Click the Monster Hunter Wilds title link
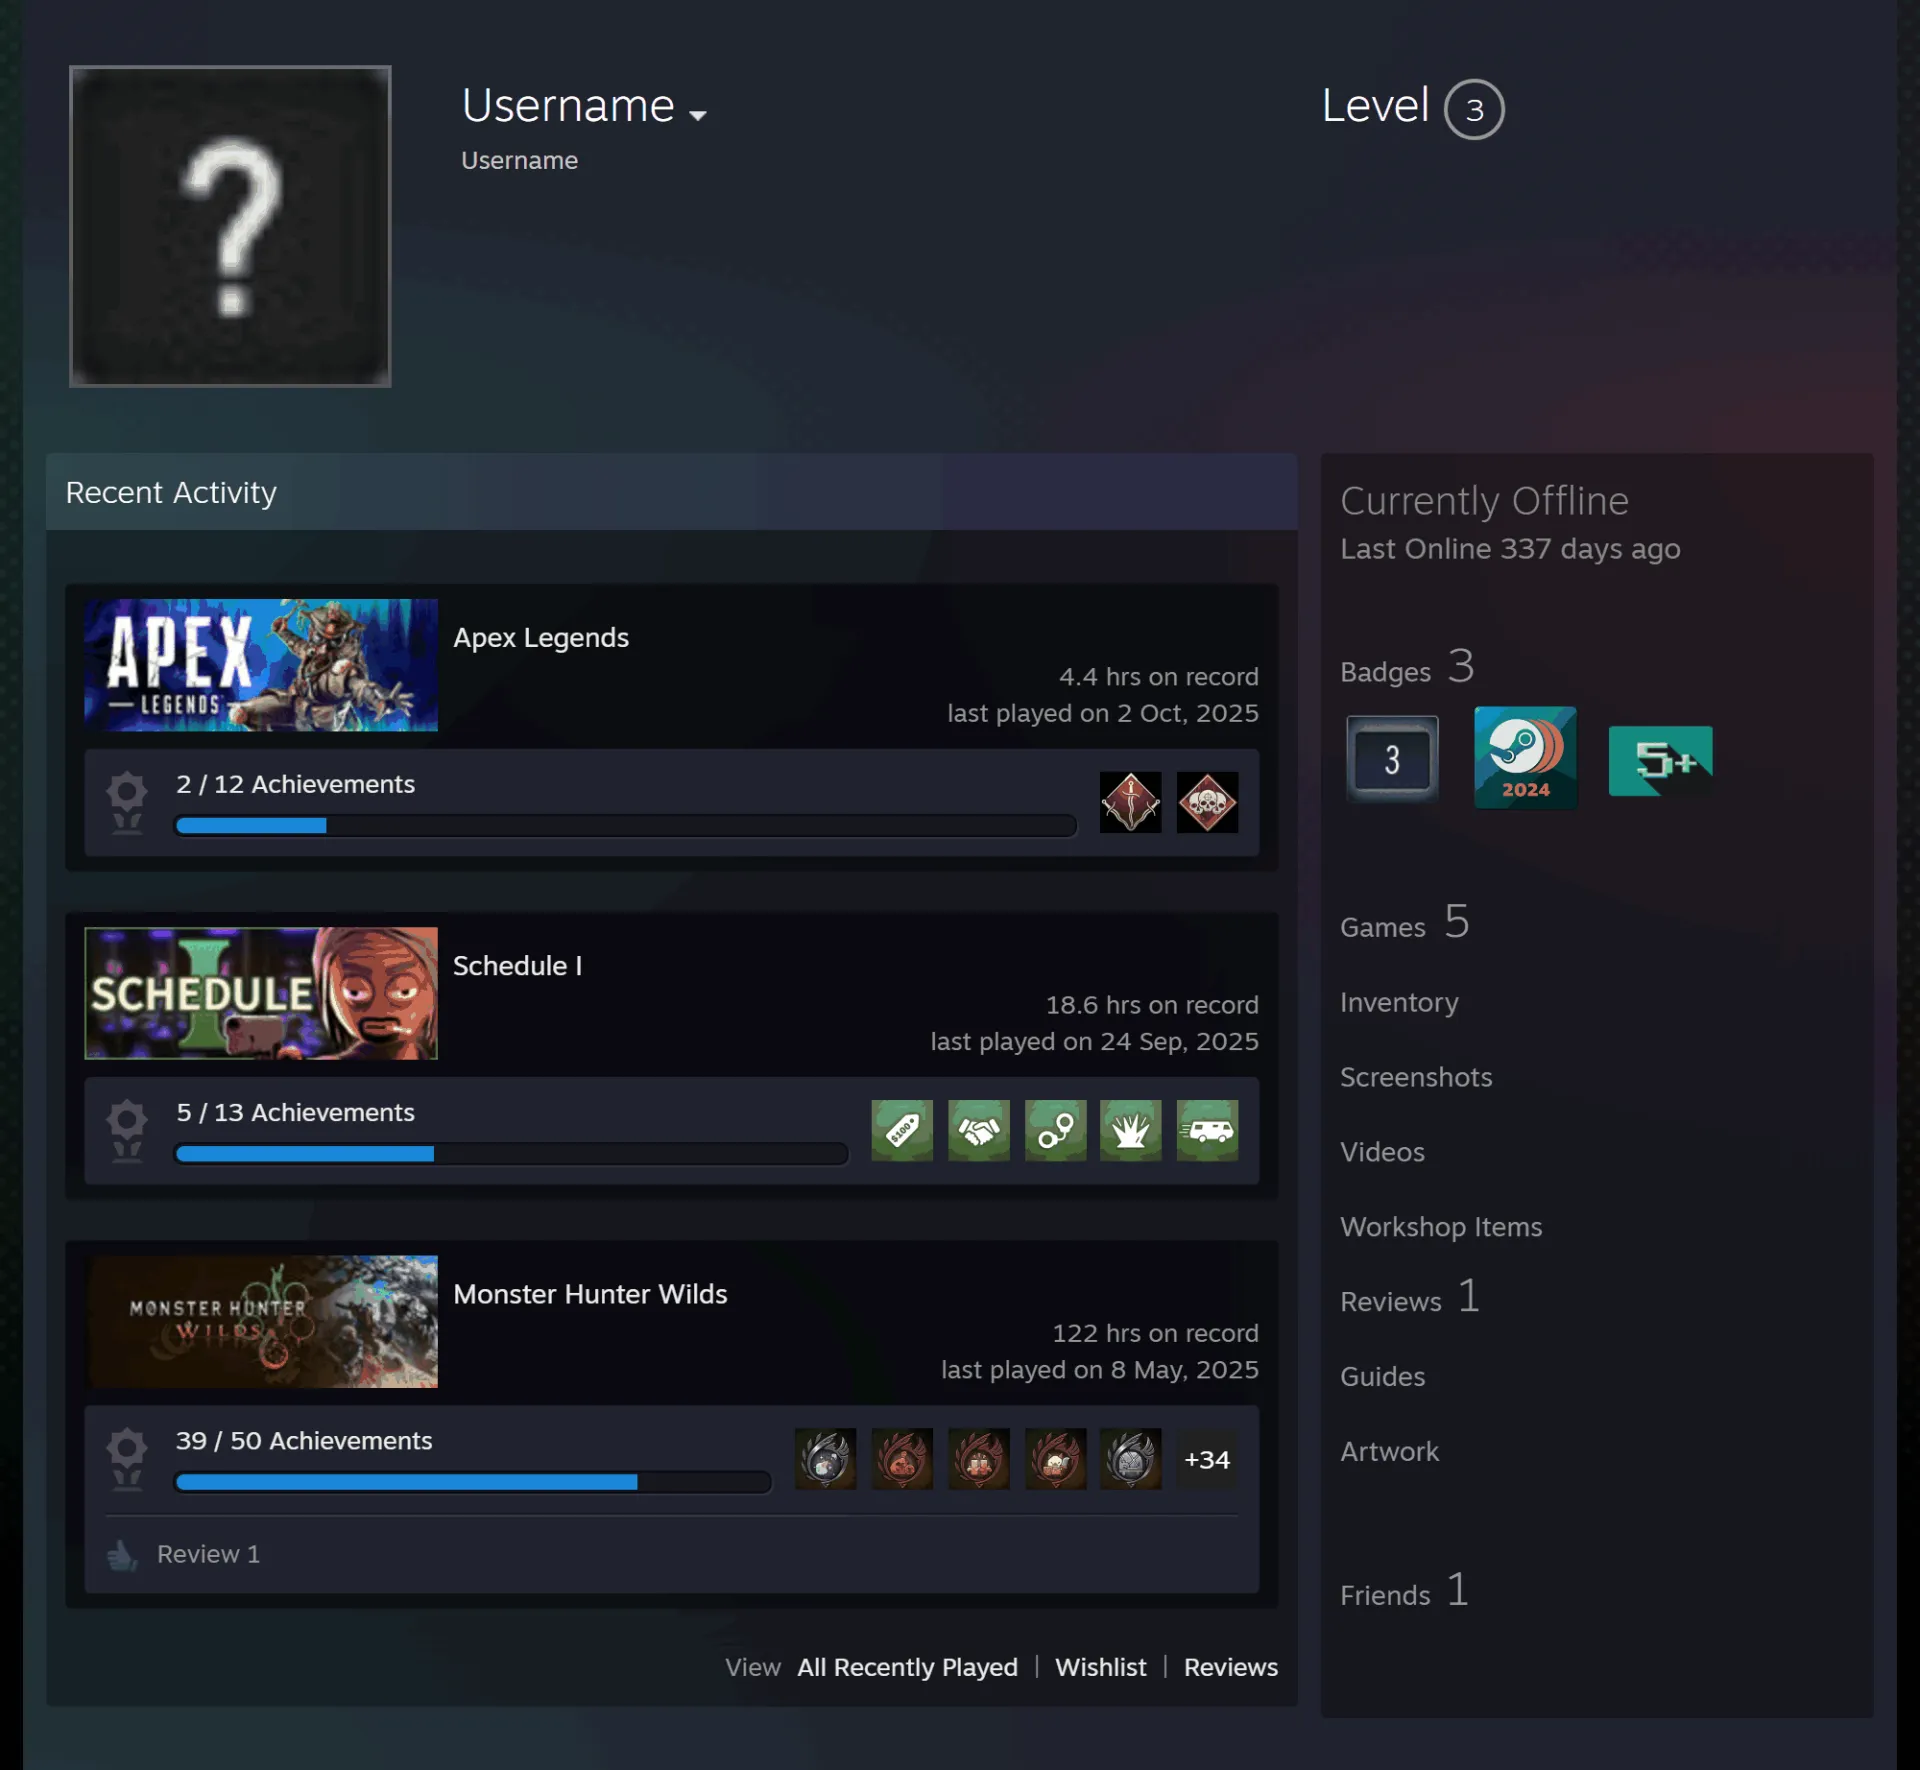Screen dimensions: 1920x1770 pyautogui.click(x=590, y=1294)
